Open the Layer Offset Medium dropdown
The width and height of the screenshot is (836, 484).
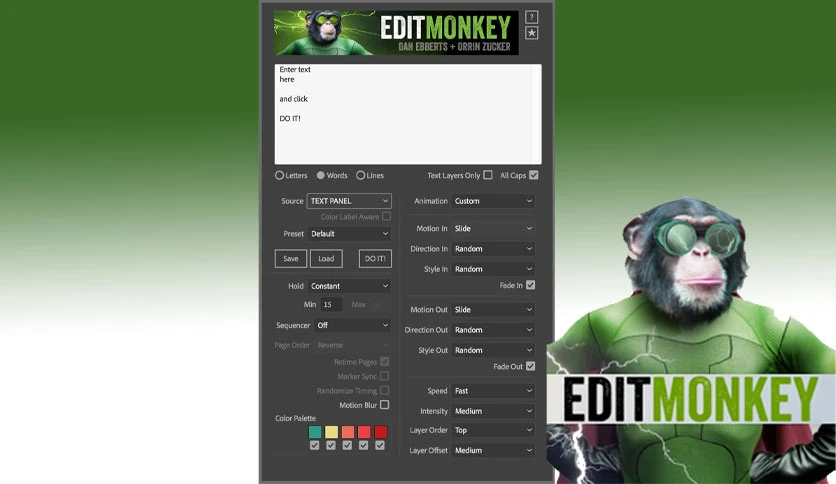[x=493, y=450]
